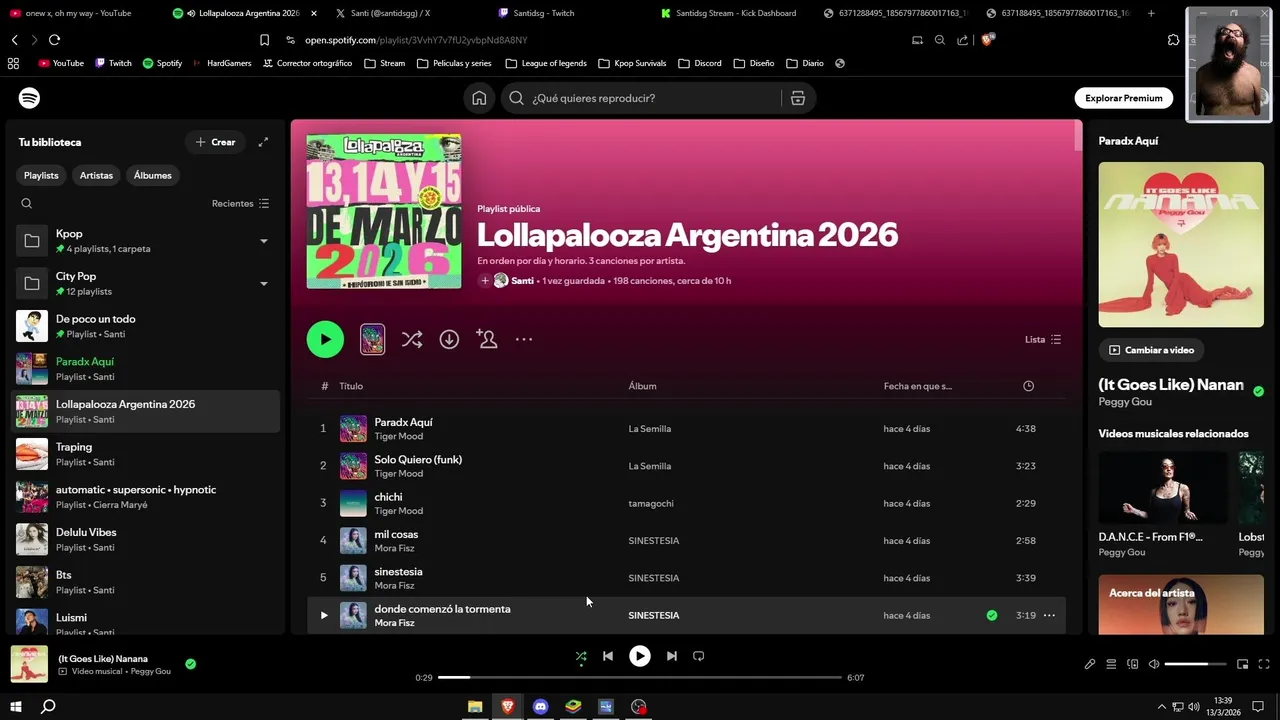Open Santi profile link in playlist header

(522, 281)
